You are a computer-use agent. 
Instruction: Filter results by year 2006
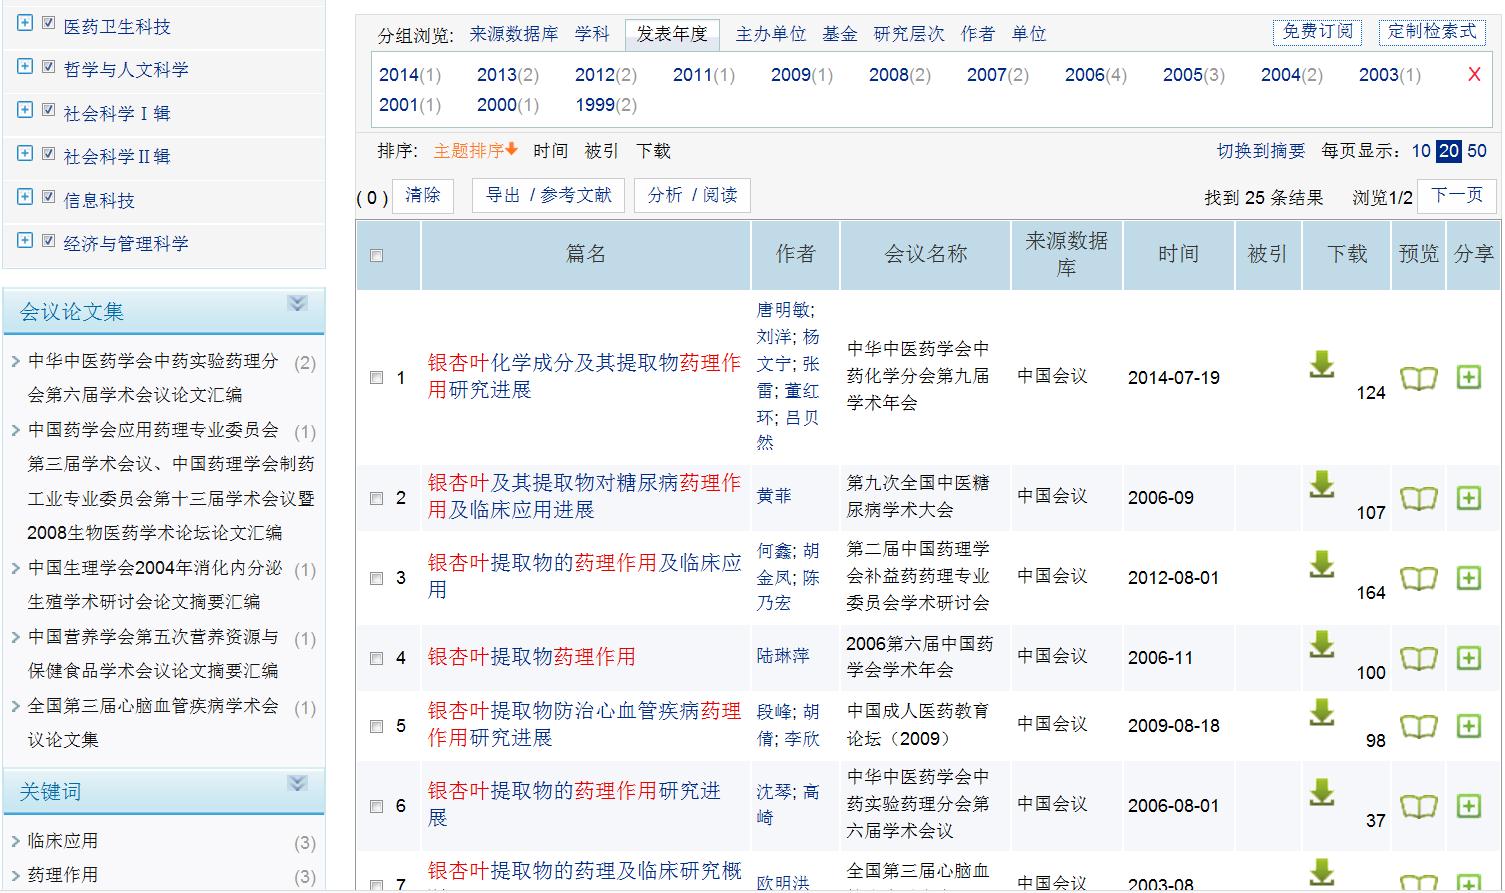tap(1084, 75)
